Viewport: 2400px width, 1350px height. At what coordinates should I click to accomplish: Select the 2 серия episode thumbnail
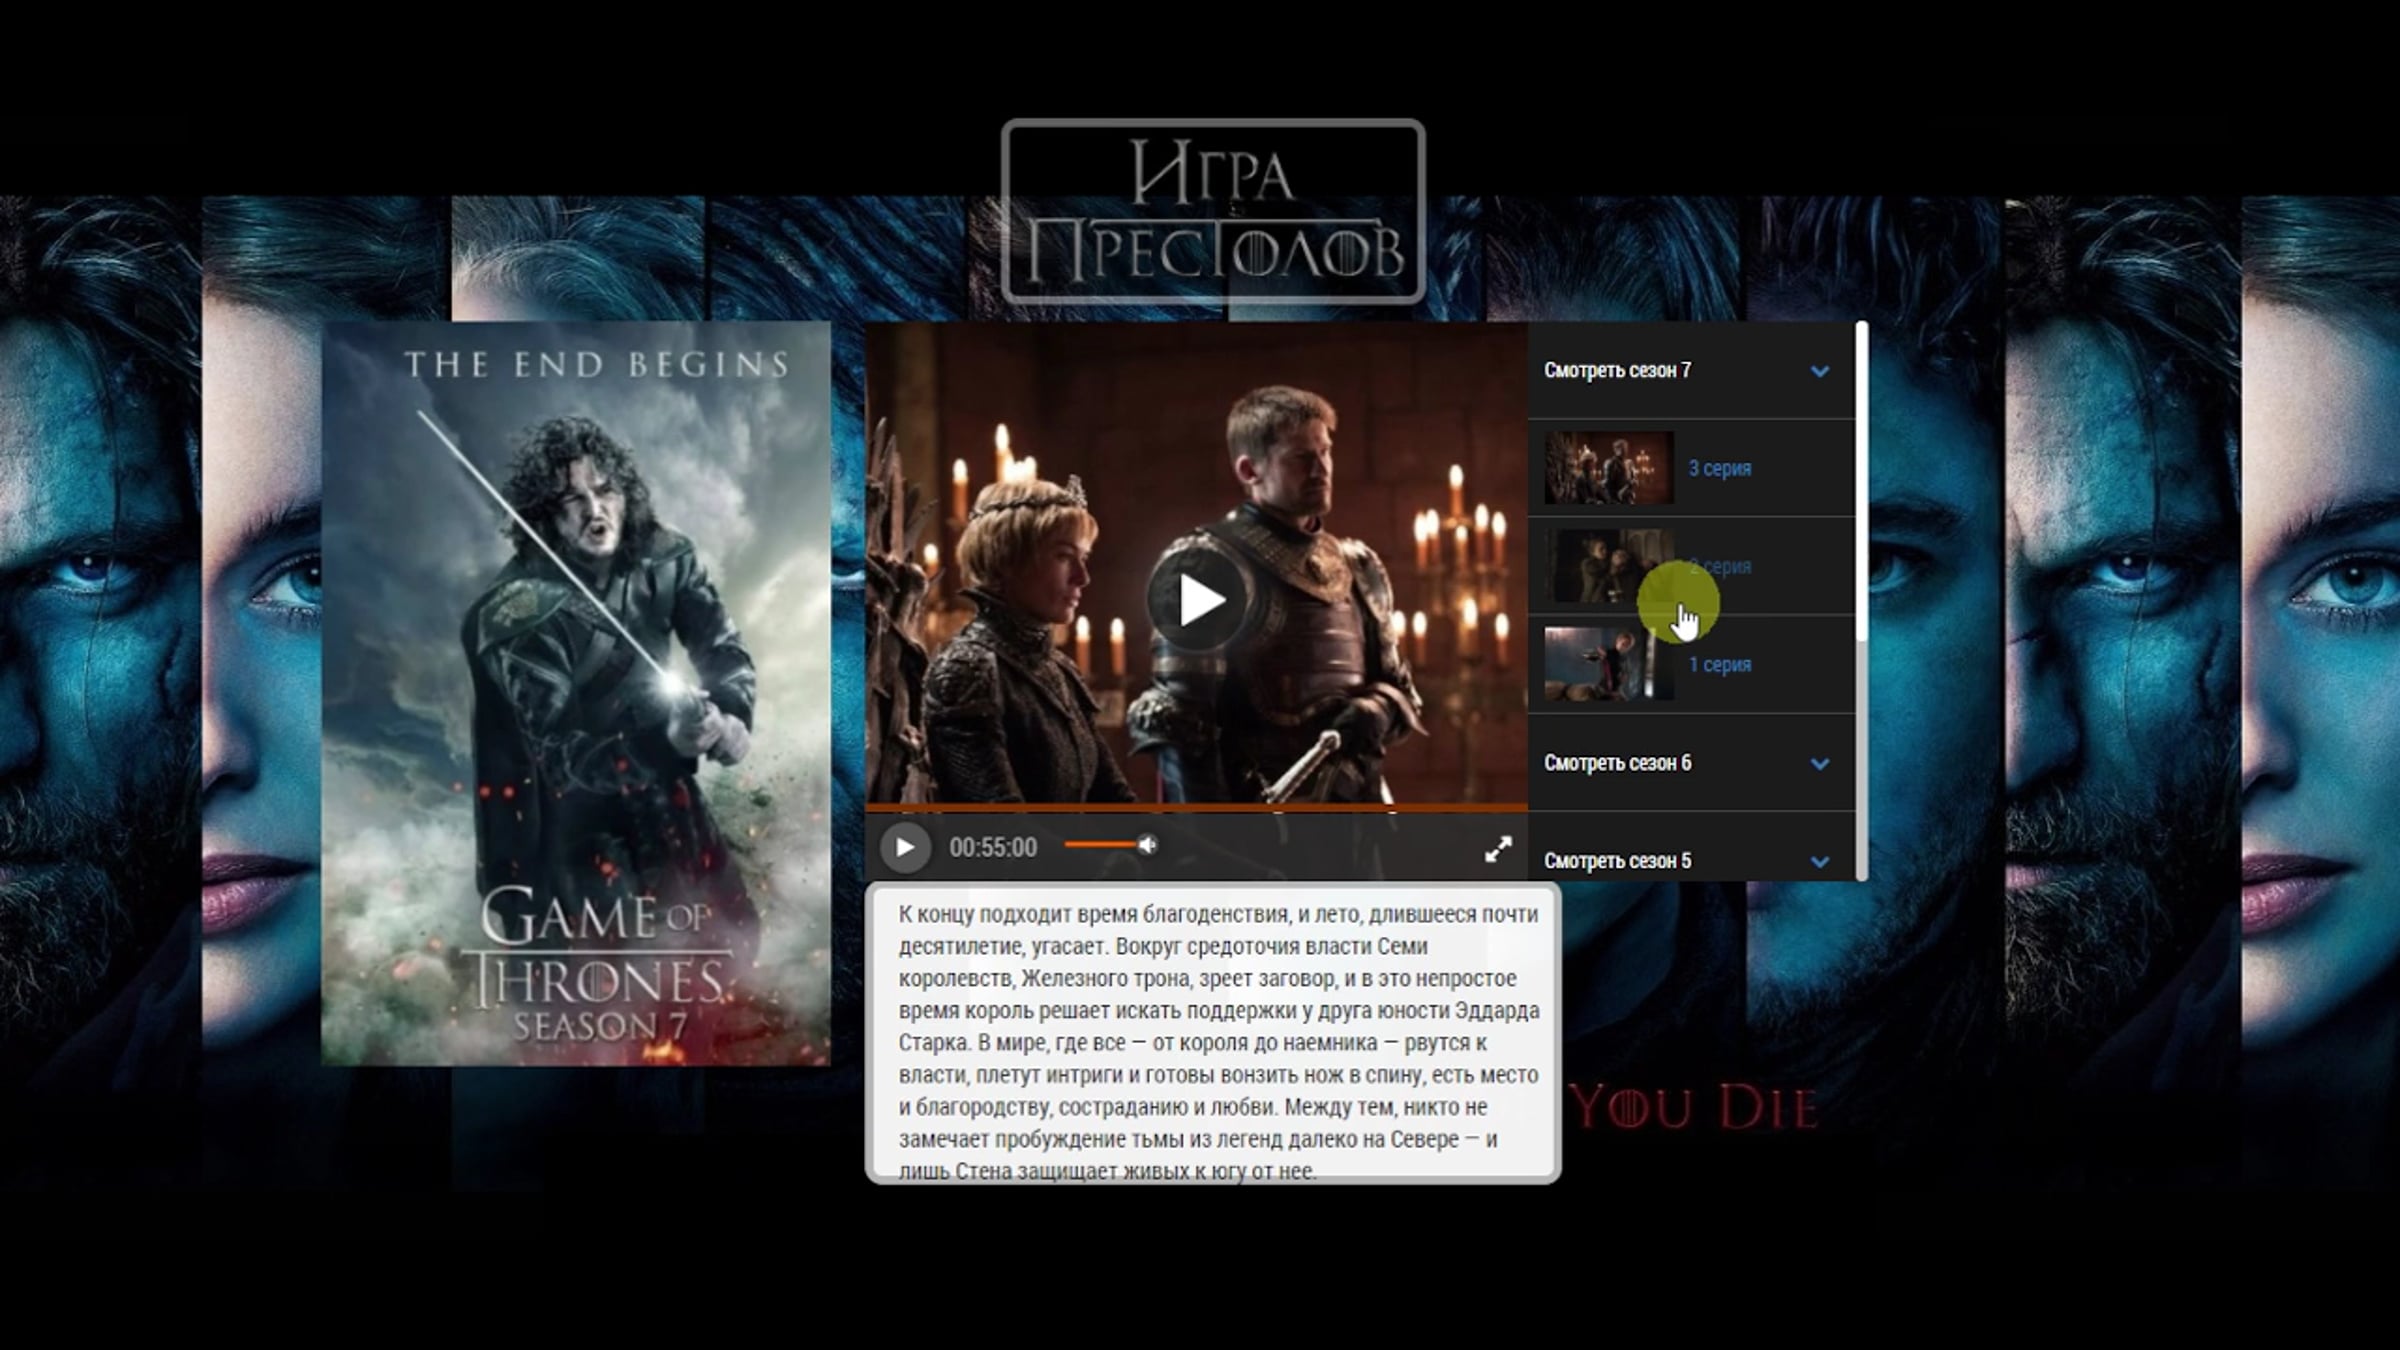point(1609,566)
